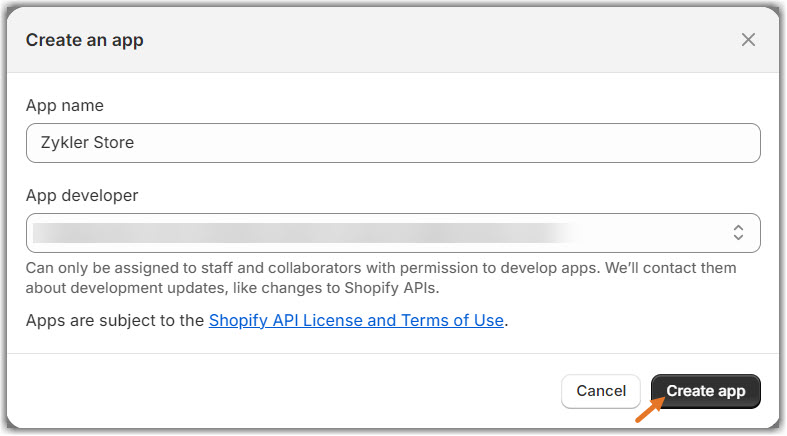Screen dimensions: 787x436
Task: Click the "Shopify APIs" help text line
Action: [233, 288]
